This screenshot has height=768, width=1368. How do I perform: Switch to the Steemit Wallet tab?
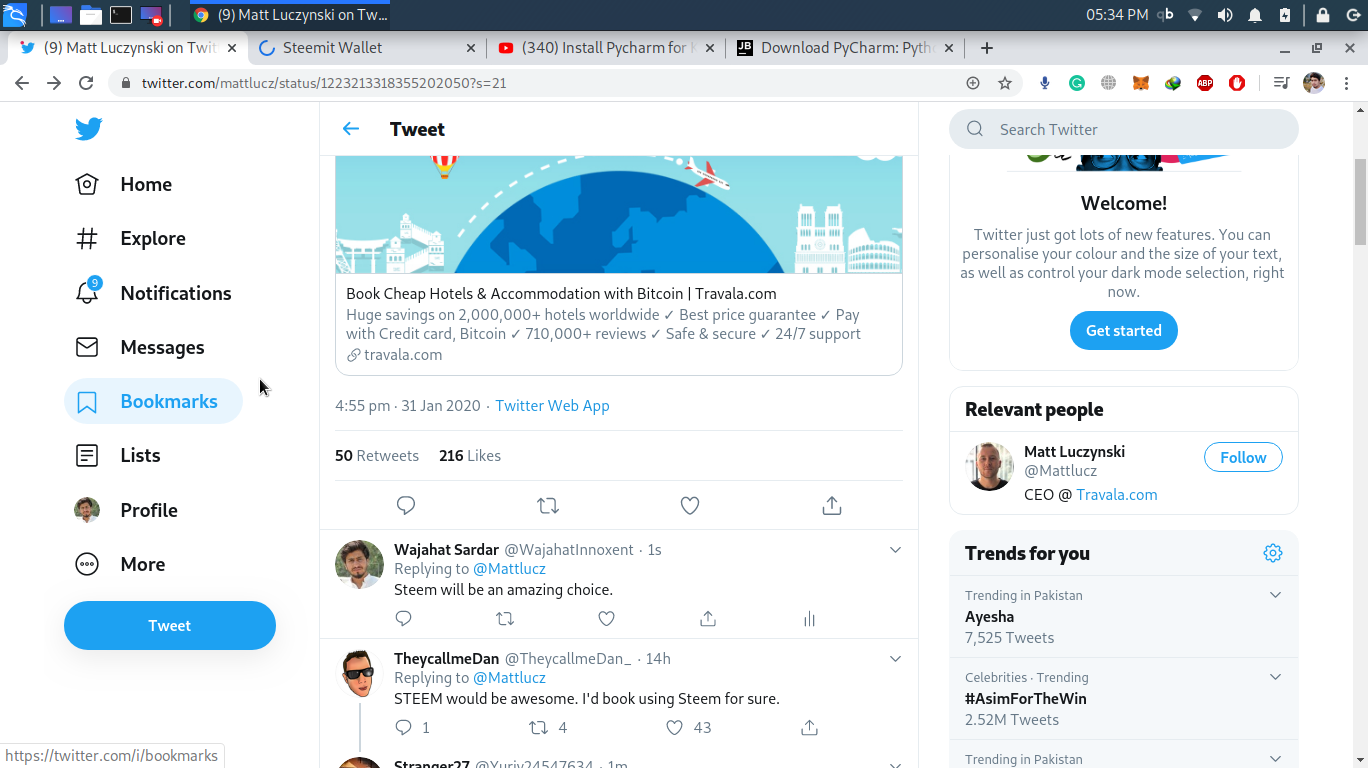coord(366,47)
